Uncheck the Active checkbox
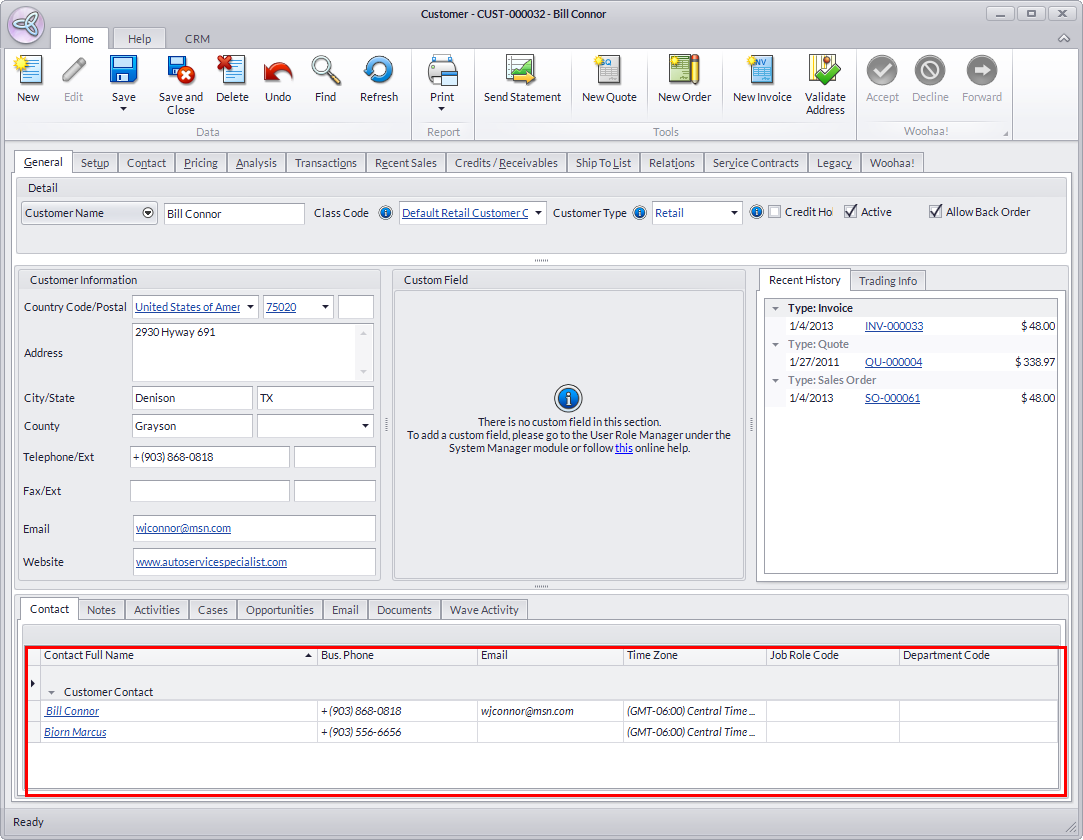The height and width of the screenshot is (840, 1083). [x=851, y=212]
